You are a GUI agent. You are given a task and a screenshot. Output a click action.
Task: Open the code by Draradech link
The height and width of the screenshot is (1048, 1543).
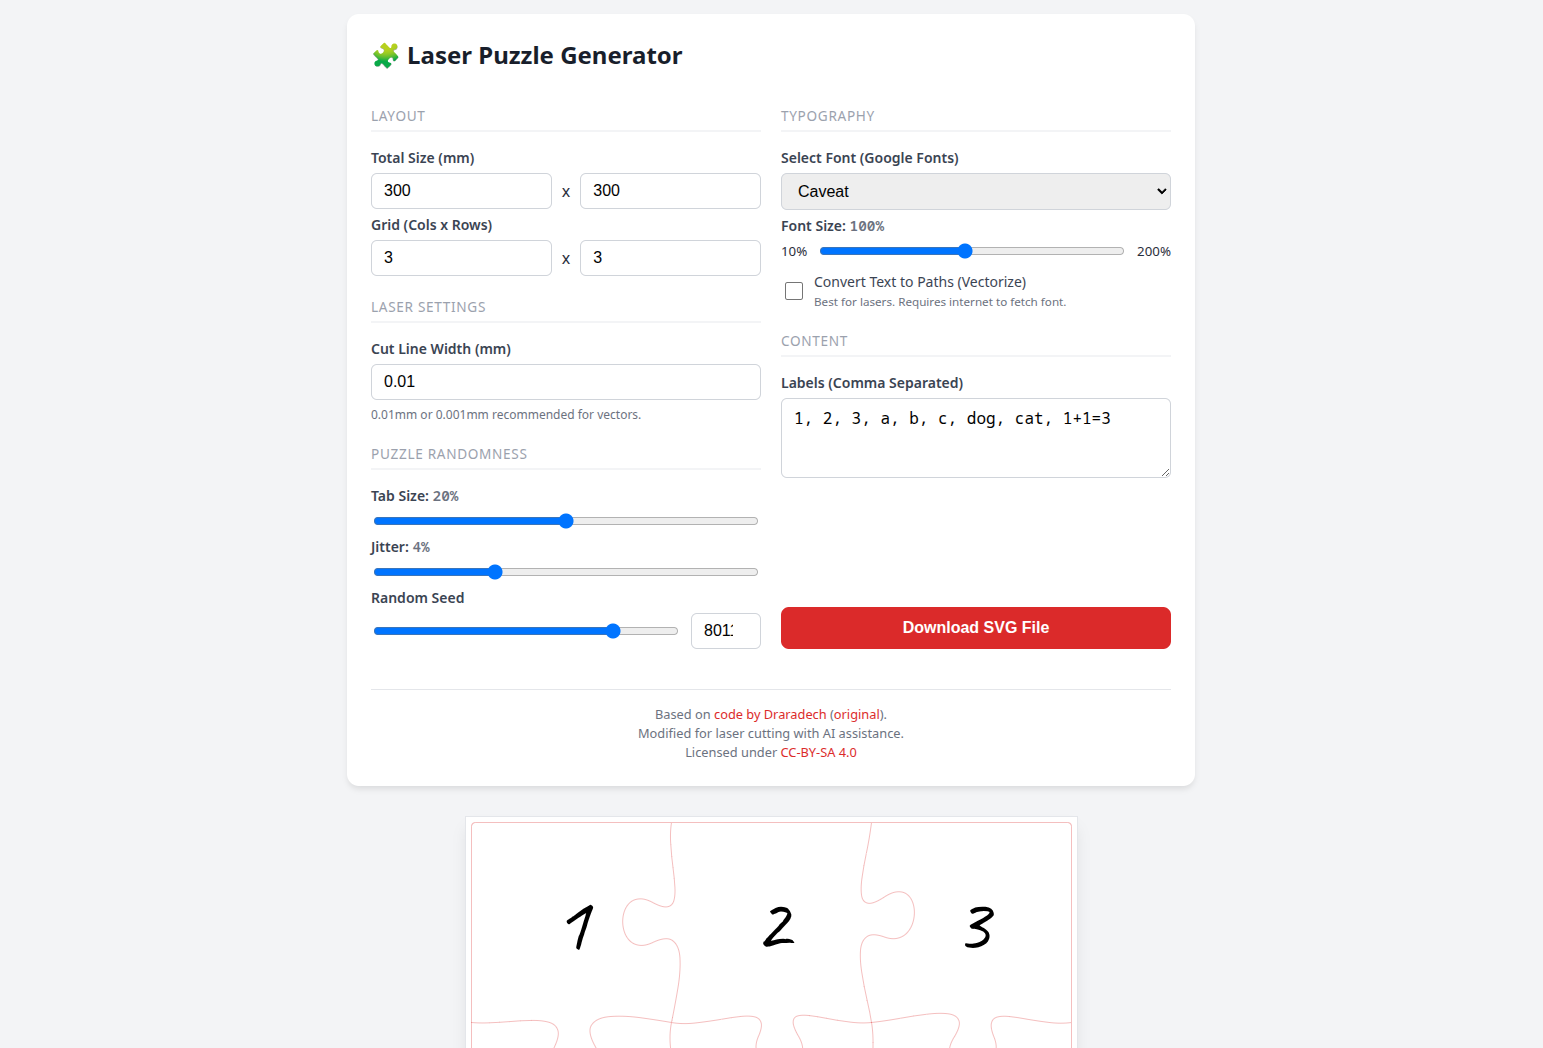[x=770, y=715]
